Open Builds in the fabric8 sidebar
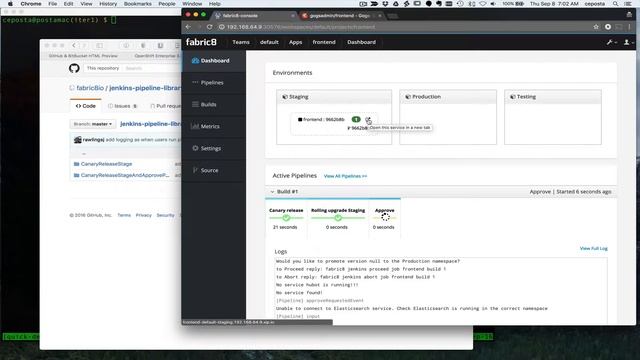This screenshot has width=640, height=360. pyautogui.click(x=214, y=104)
